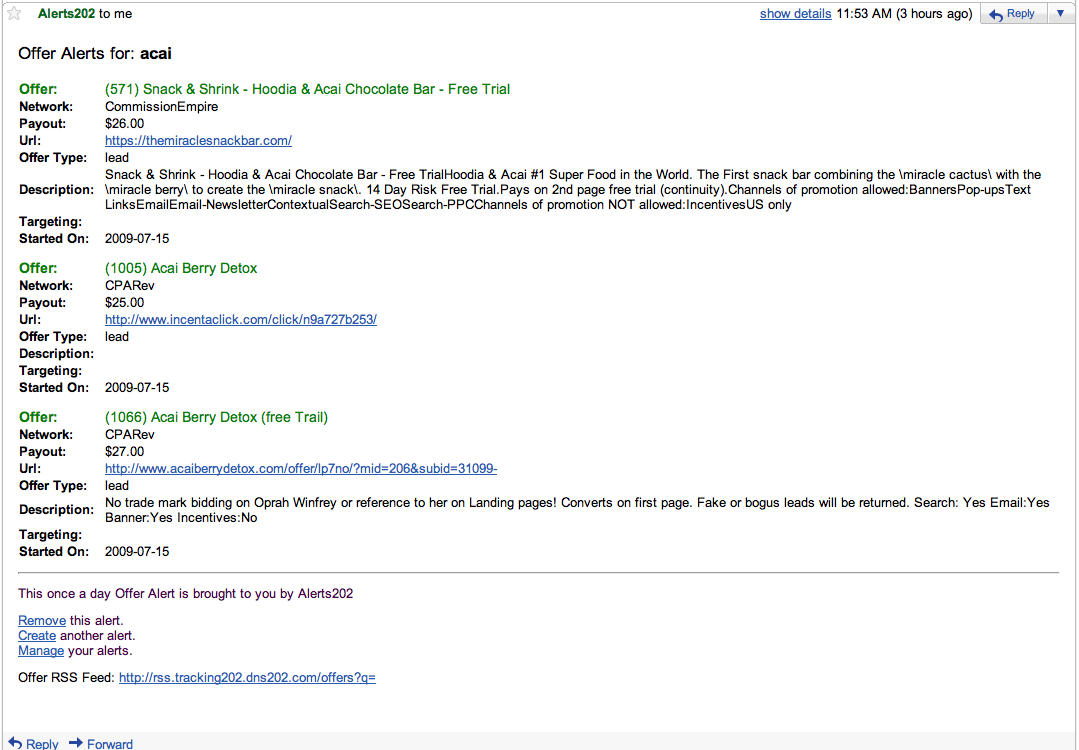Viewport: 1079px width, 750px height.
Task: Click the $27.00 payout value
Action: pyautogui.click(x=125, y=452)
